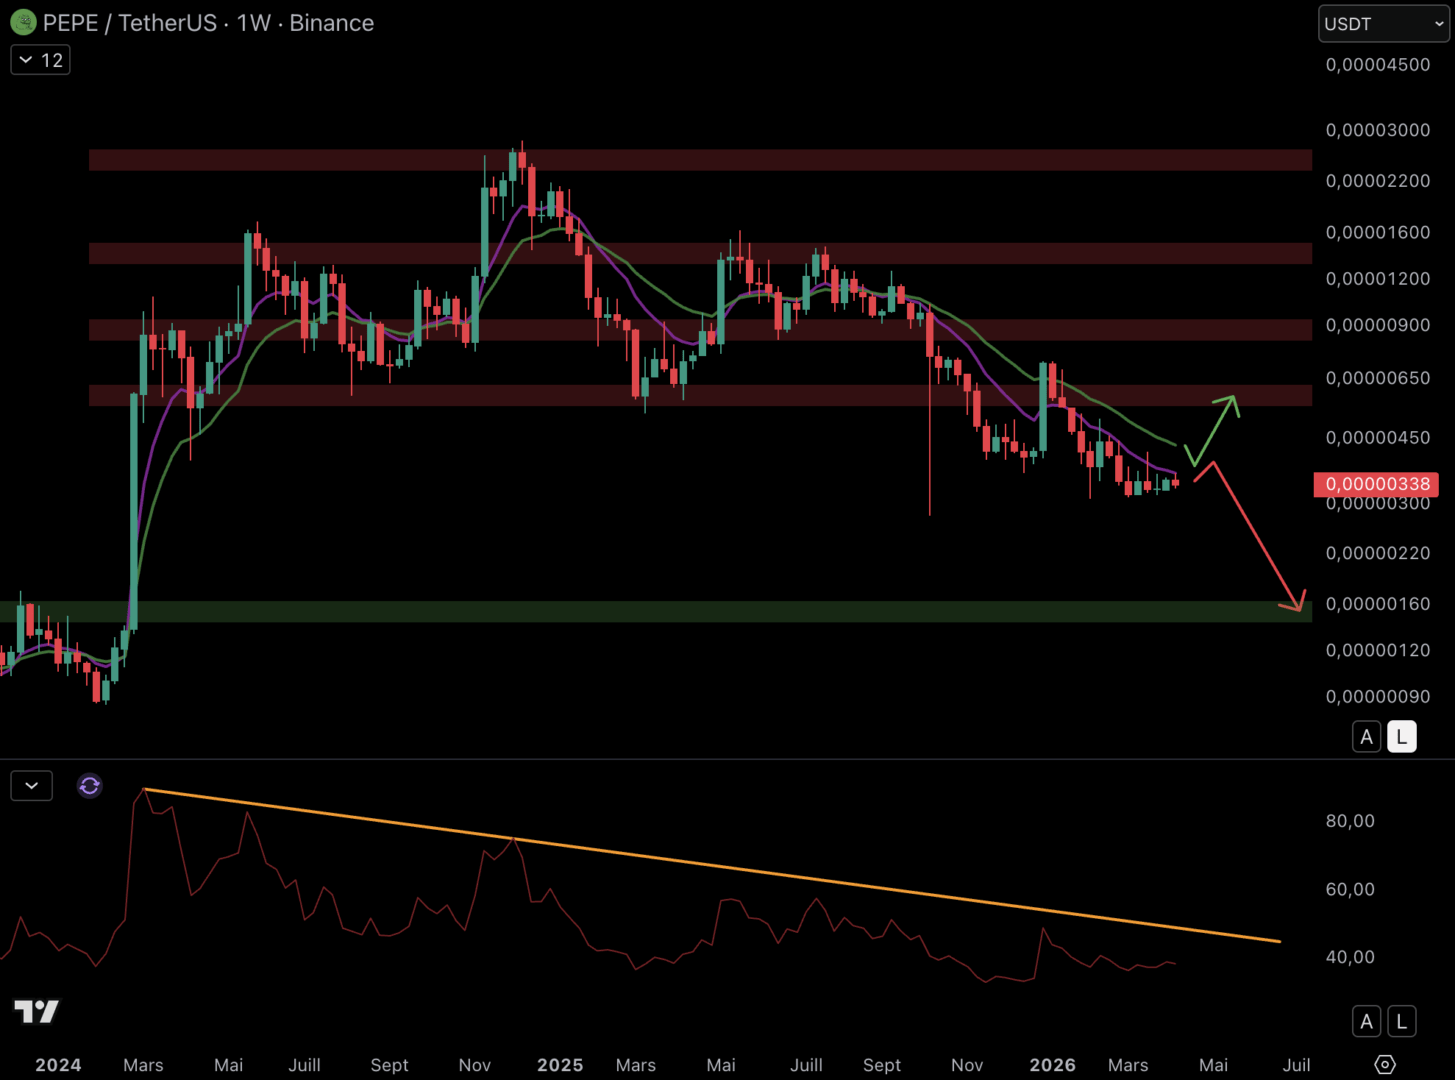Open chart settings gear icon
Image resolution: width=1455 pixels, height=1080 pixels.
1384,1064
